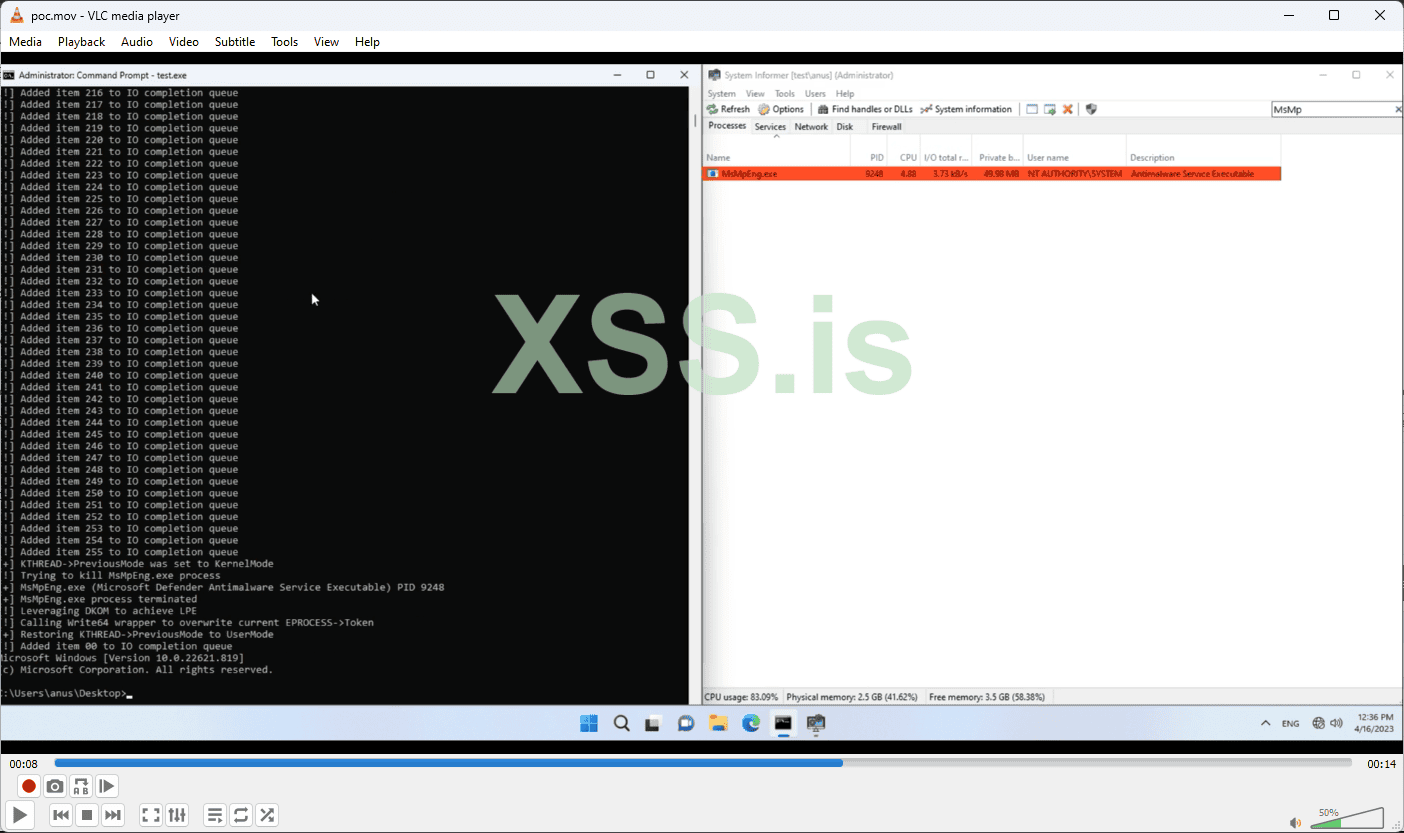Sort processes by CPU column header
Image resolution: width=1404 pixels, height=833 pixels.
point(904,158)
